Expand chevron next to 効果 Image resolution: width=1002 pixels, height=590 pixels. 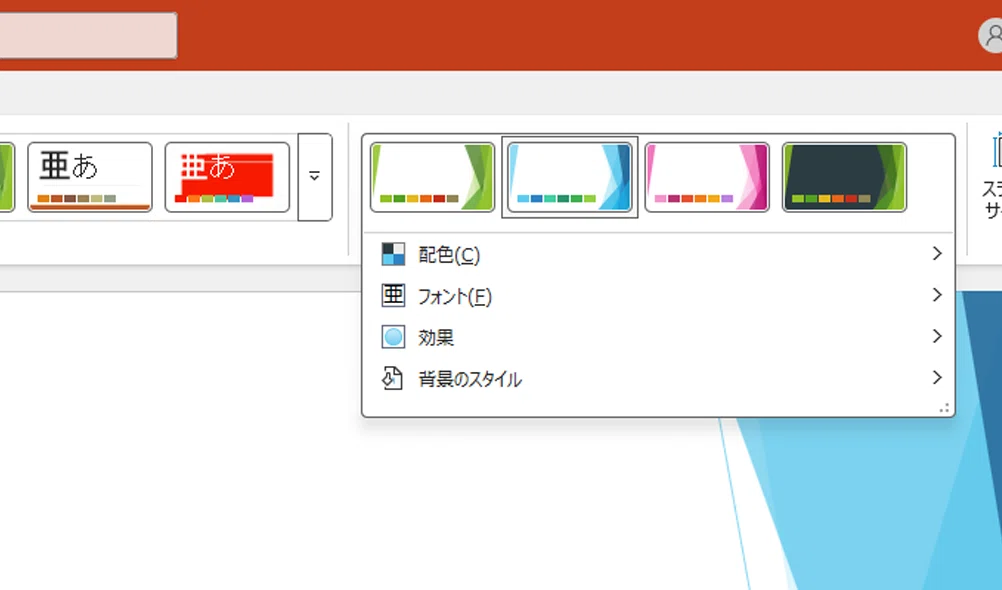tap(937, 336)
